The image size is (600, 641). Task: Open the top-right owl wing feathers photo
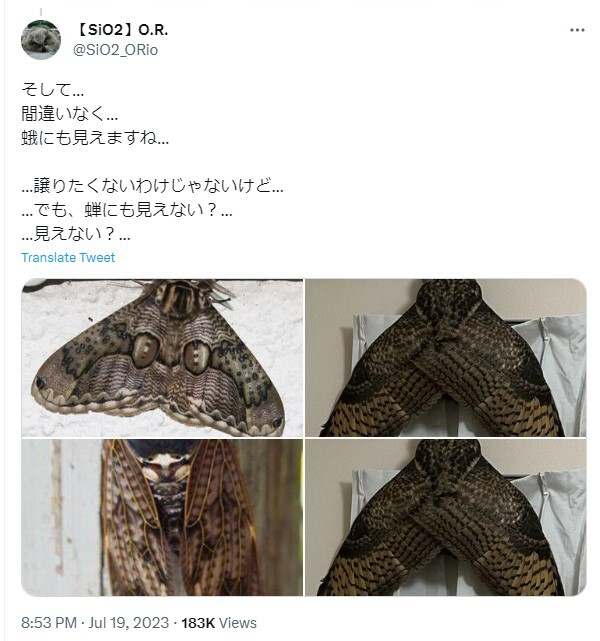(446, 358)
